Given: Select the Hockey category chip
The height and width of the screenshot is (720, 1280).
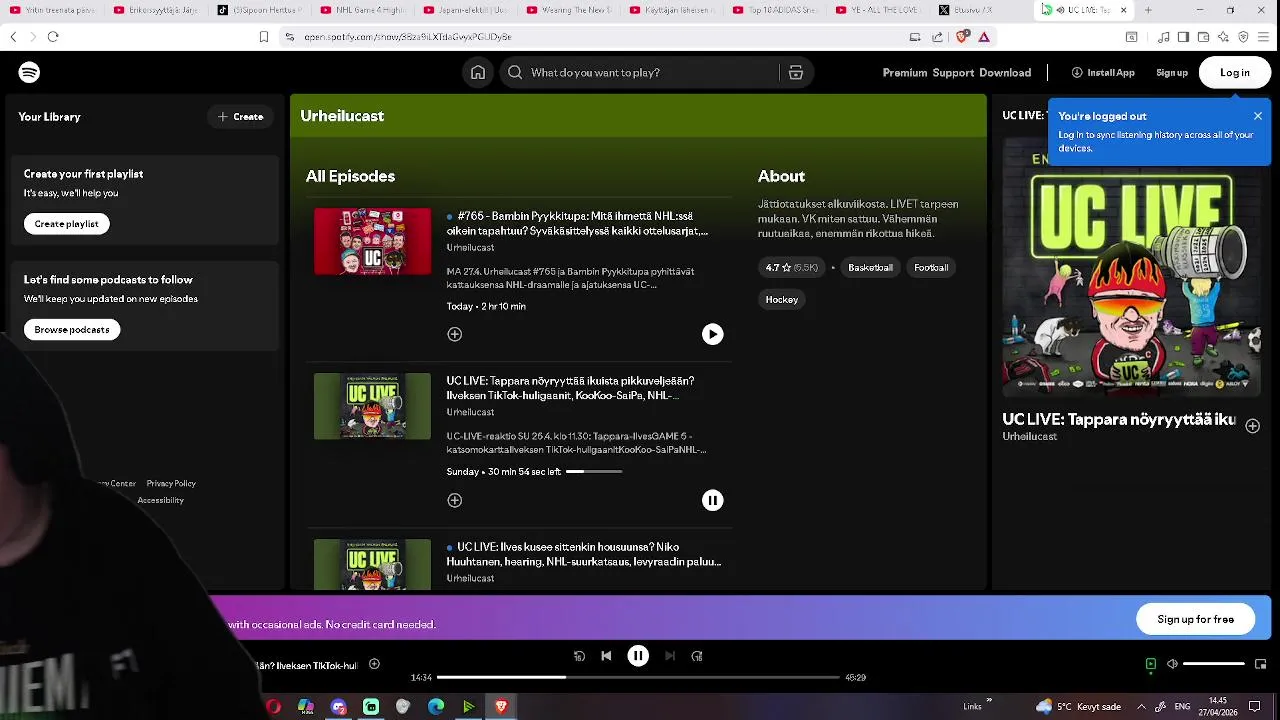Looking at the screenshot, I should [782, 299].
